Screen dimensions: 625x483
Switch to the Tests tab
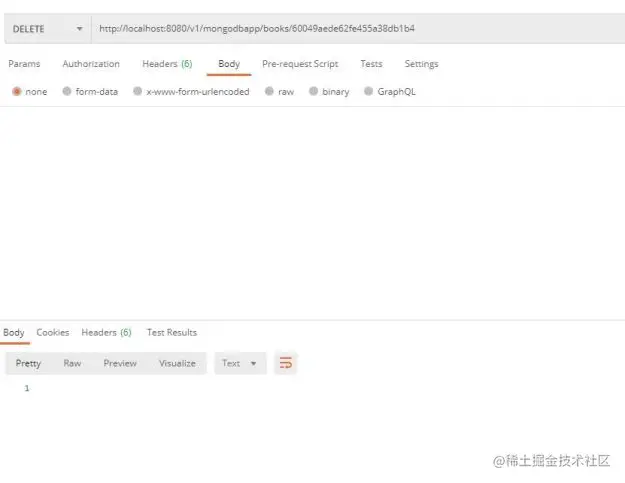tap(371, 64)
